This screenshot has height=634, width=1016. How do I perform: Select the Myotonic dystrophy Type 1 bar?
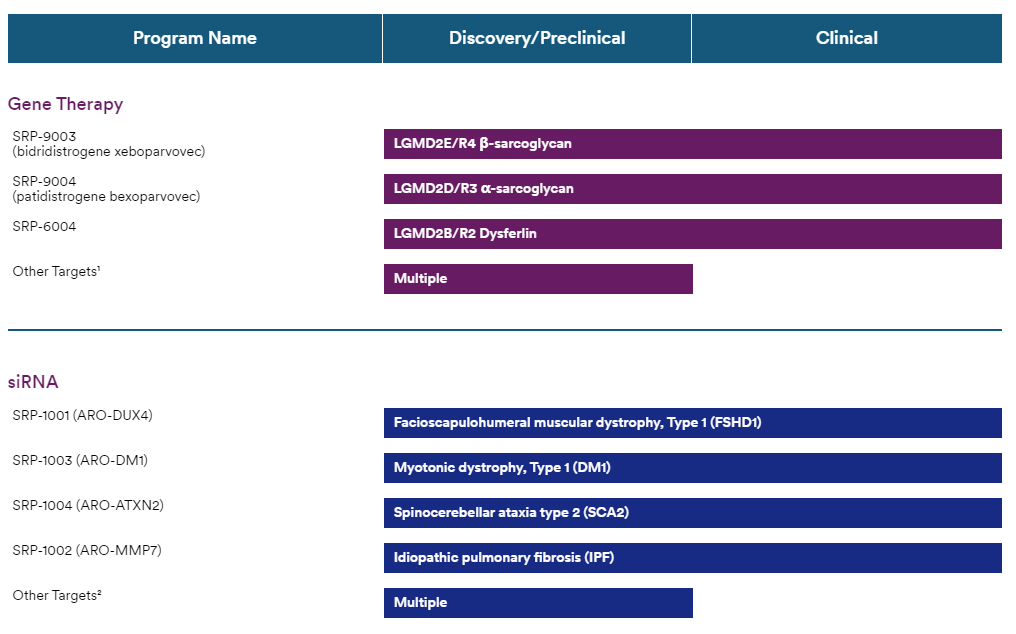[692, 468]
